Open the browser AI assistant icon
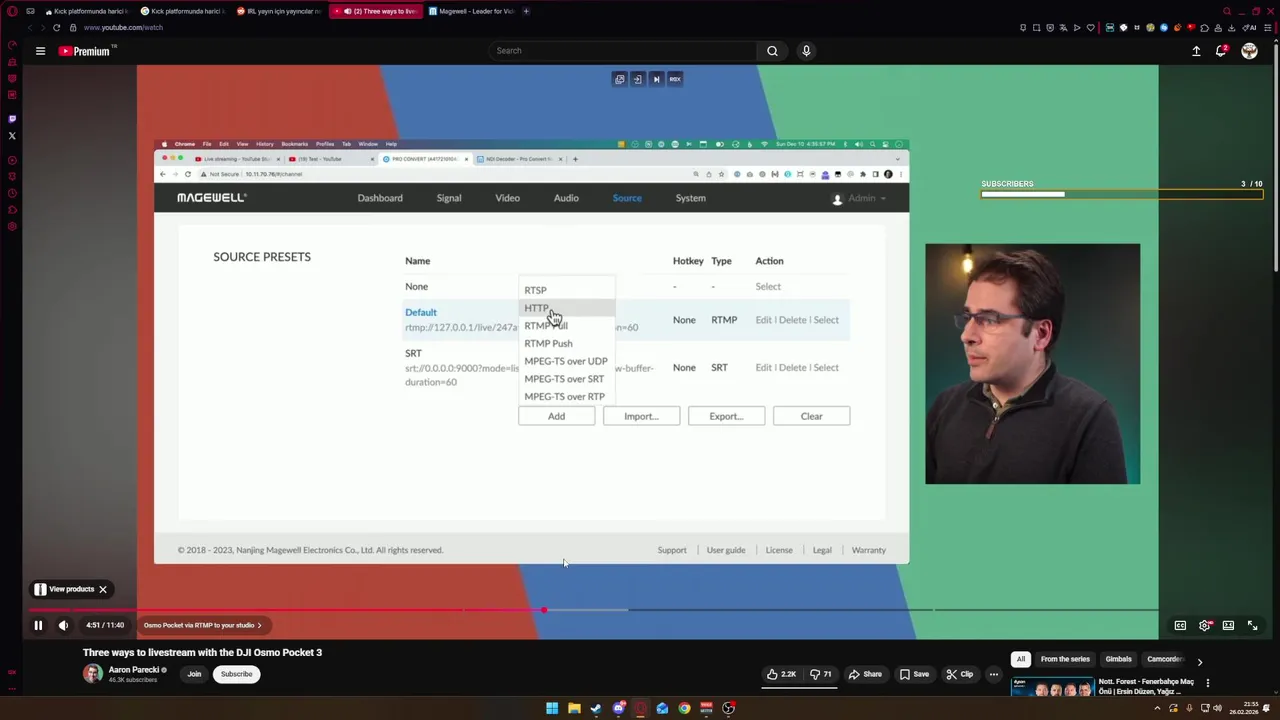This screenshot has height=720, width=1280. [1251, 28]
